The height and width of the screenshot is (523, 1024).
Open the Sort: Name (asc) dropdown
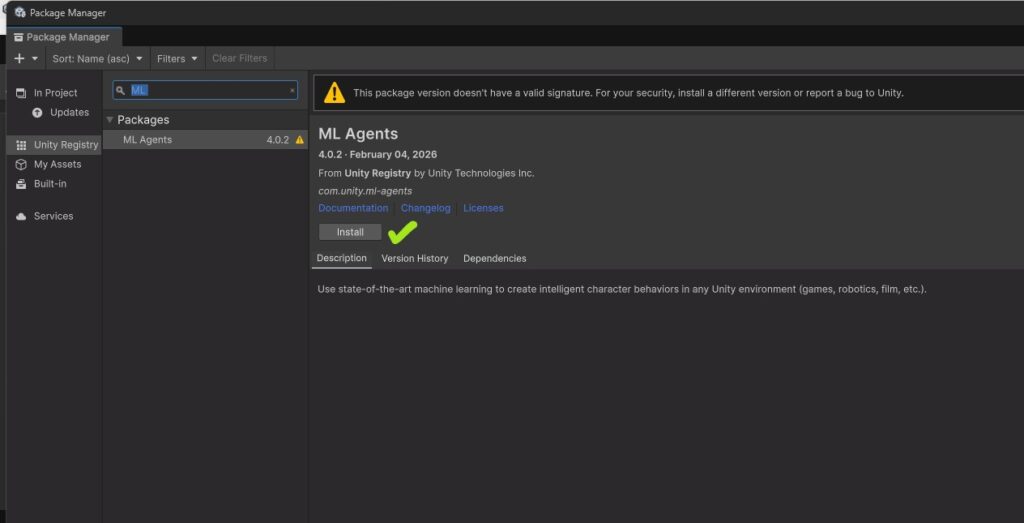click(97, 58)
